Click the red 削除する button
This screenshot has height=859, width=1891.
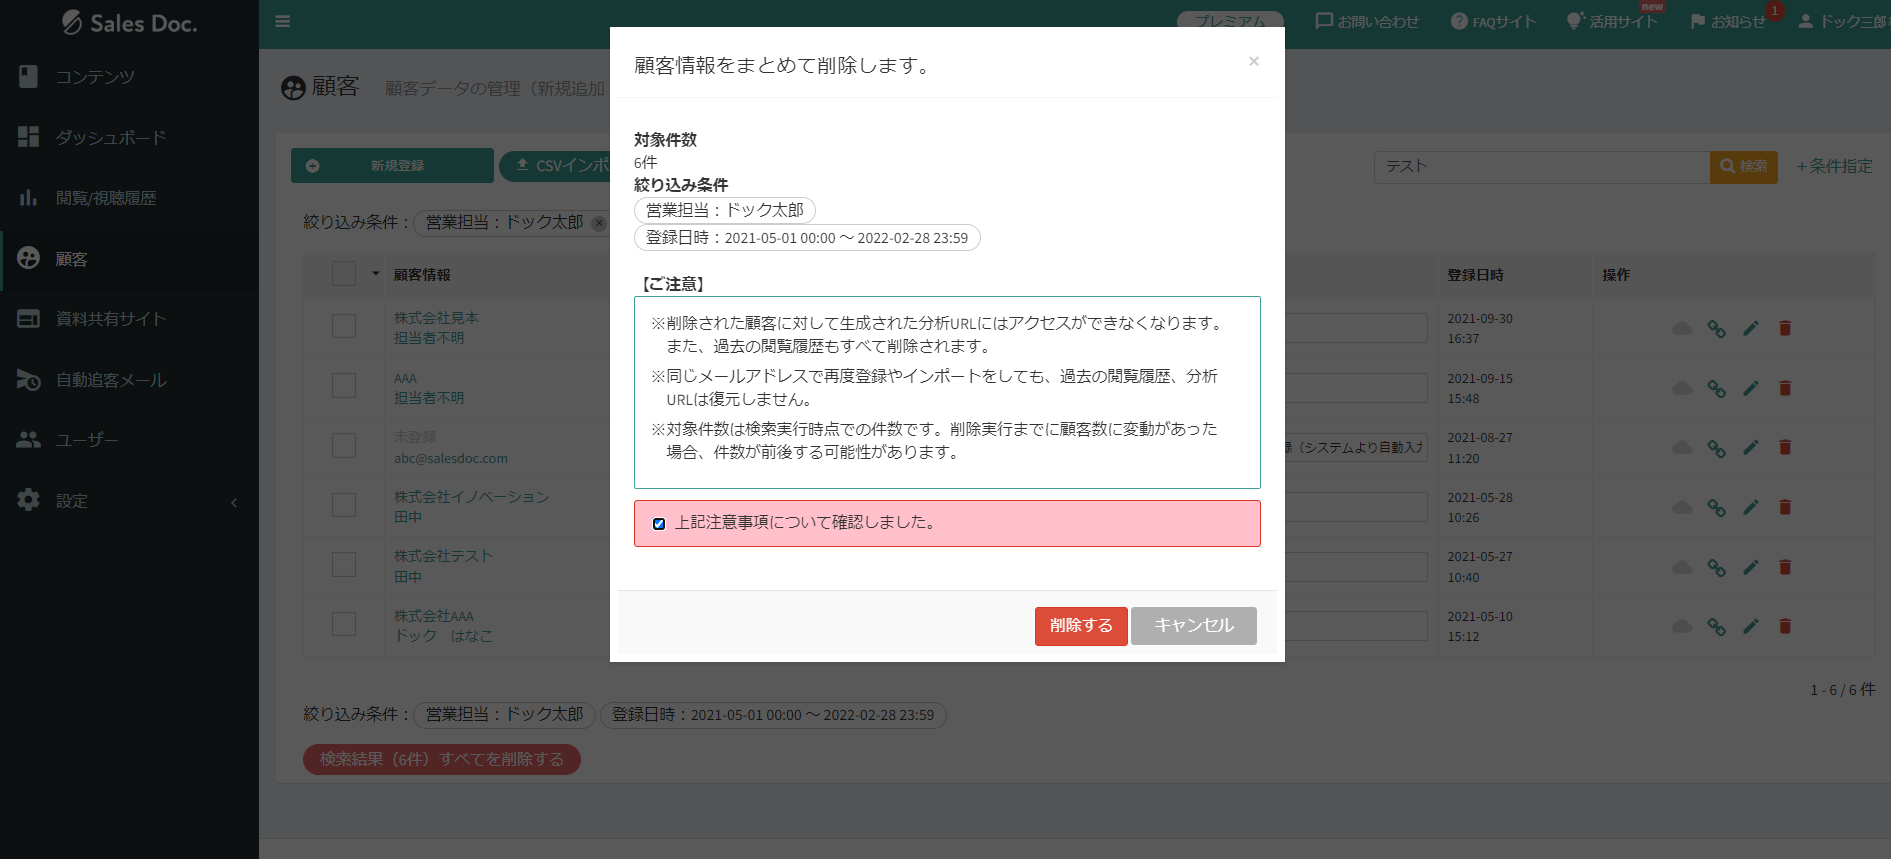pos(1081,626)
